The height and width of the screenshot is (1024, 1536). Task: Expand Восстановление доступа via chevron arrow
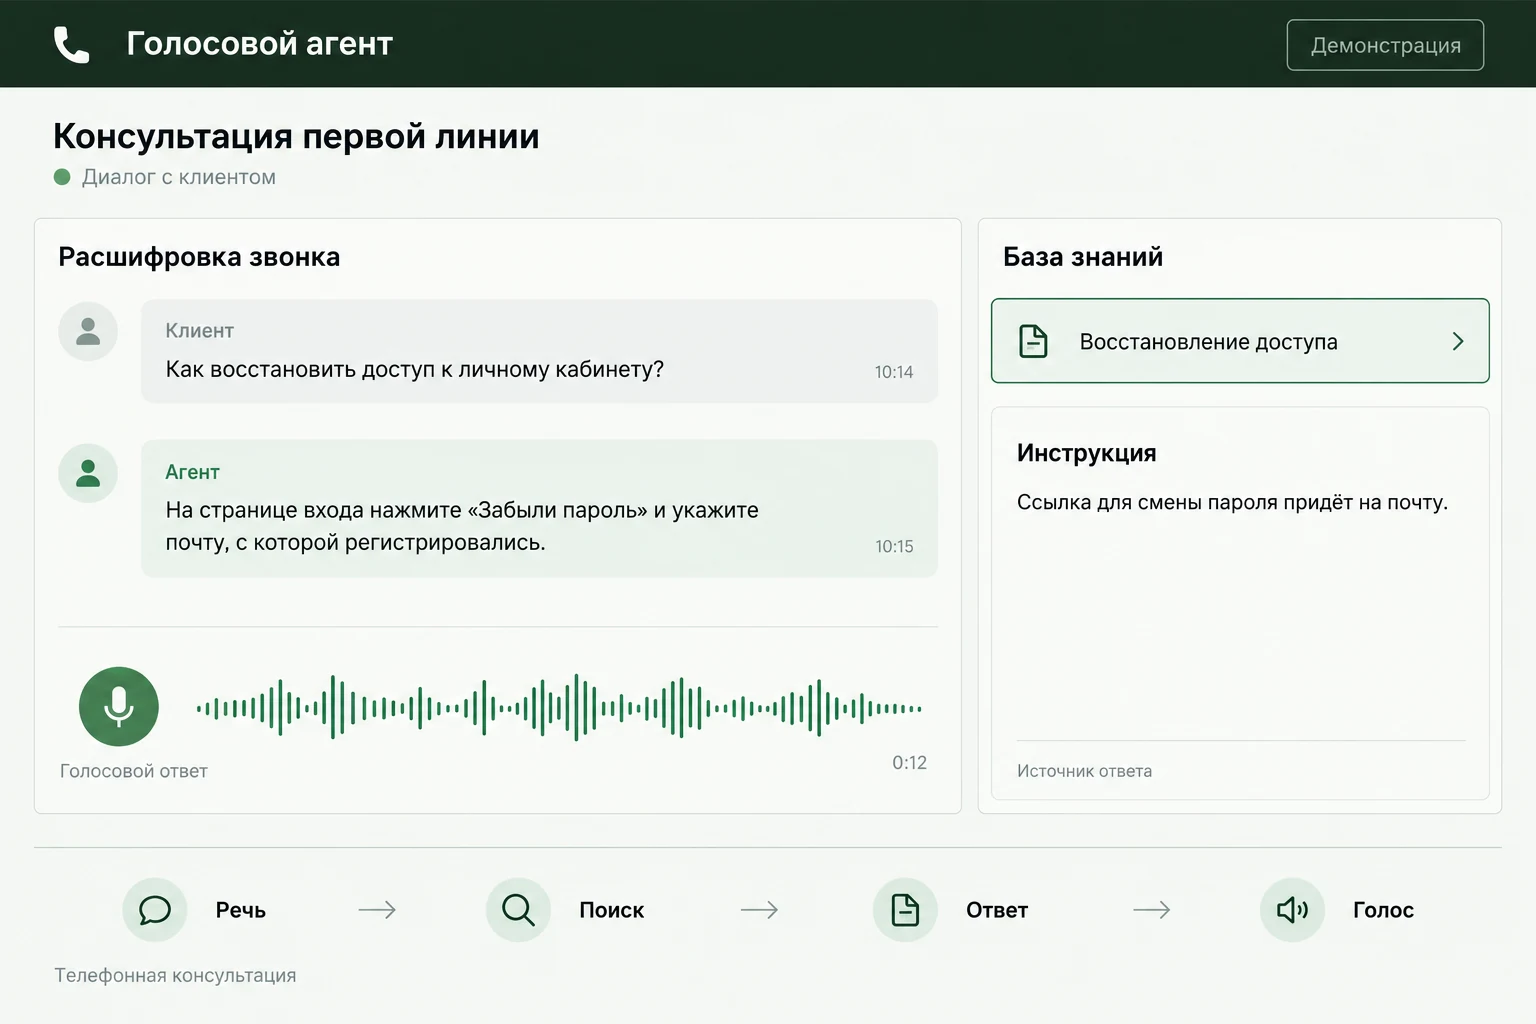tap(1458, 341)
